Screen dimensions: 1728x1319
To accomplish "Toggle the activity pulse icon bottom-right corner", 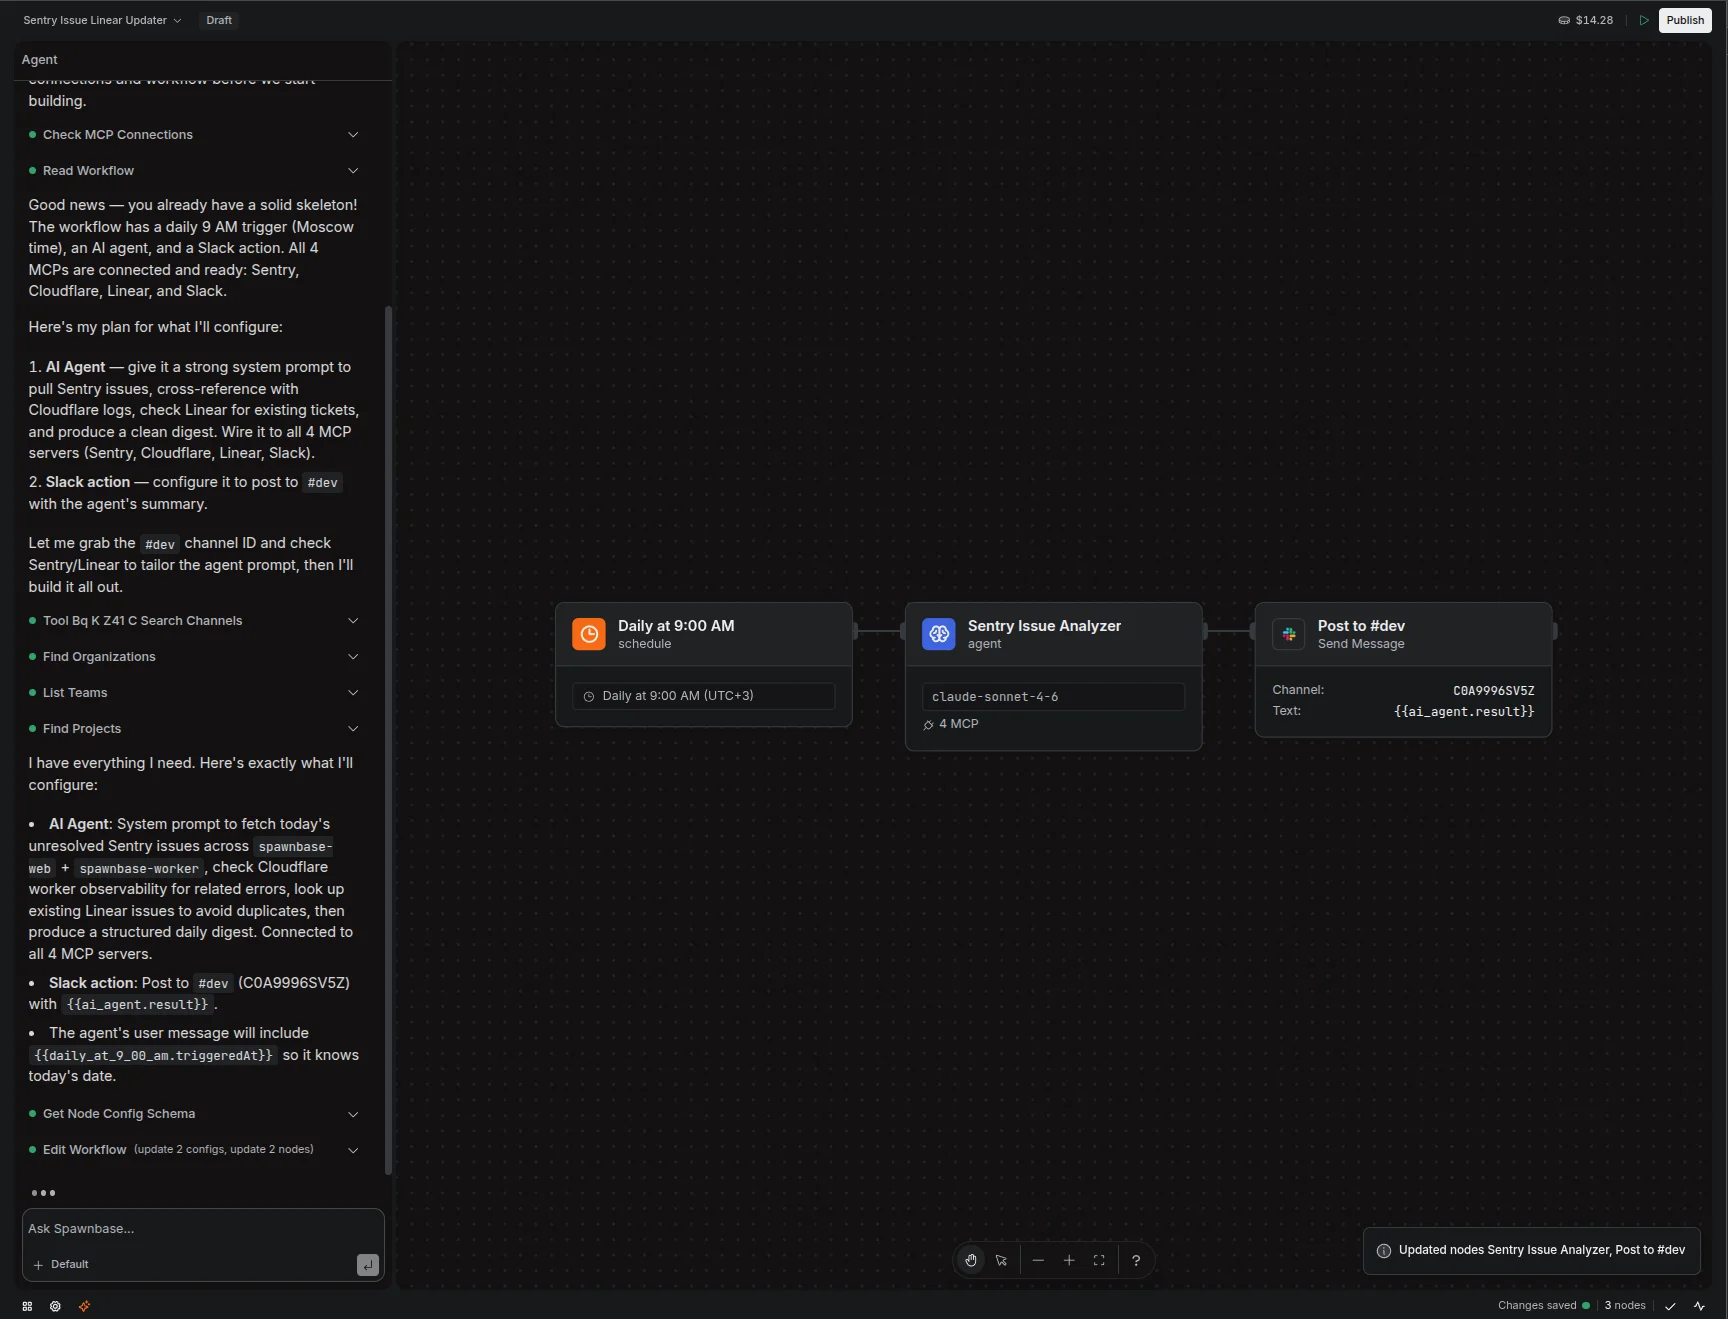I will [1700, 1306].
